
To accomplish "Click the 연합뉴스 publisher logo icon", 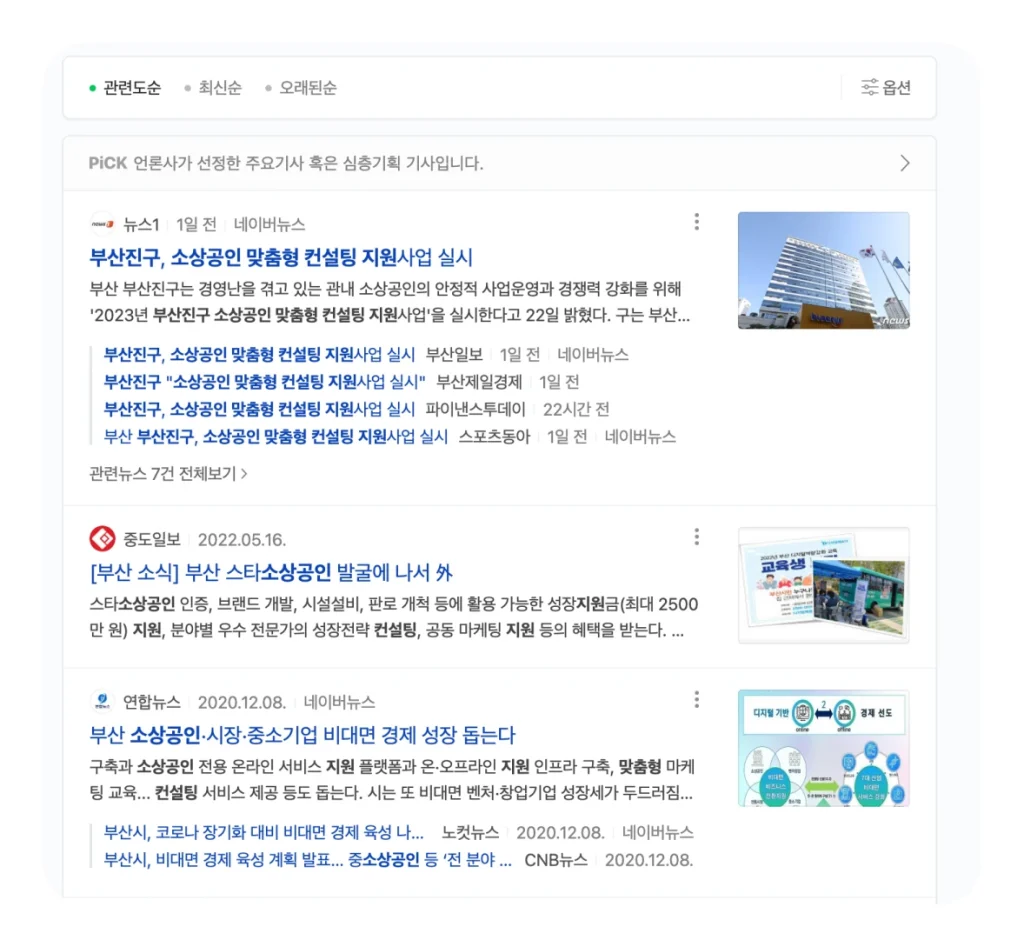I will click(103, 700).
